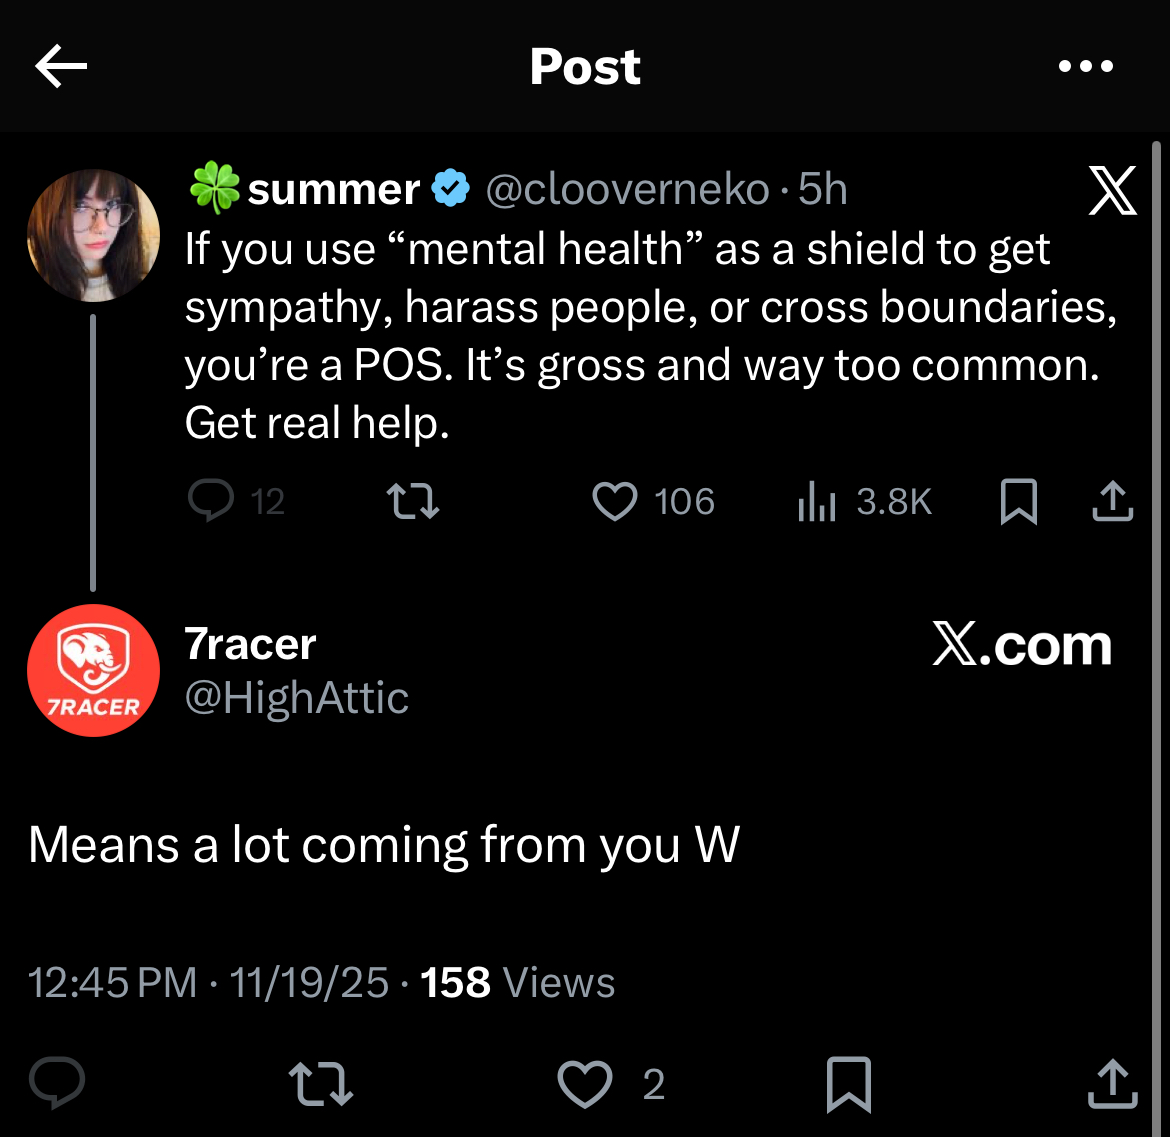The image size is (1170, 1137).
Task: Open summer's profile picture
Action: [93, 235]
